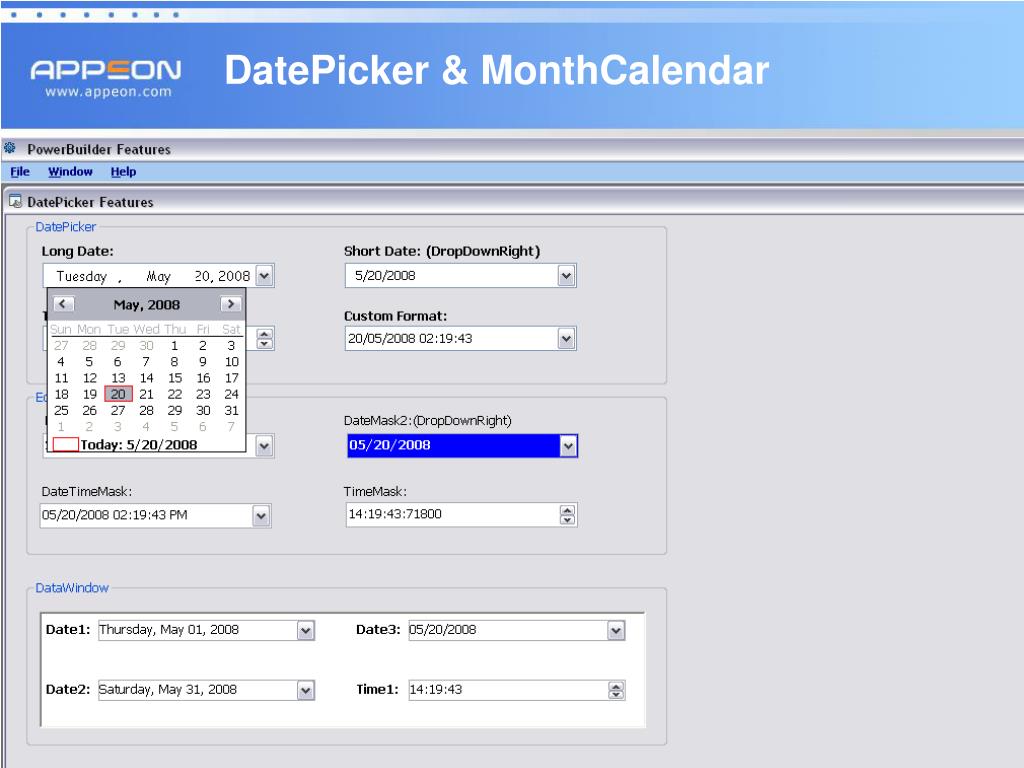Click the Today: 5/20/2008 link
This screenshot has width=1024, height=768.
pos(138,445)
